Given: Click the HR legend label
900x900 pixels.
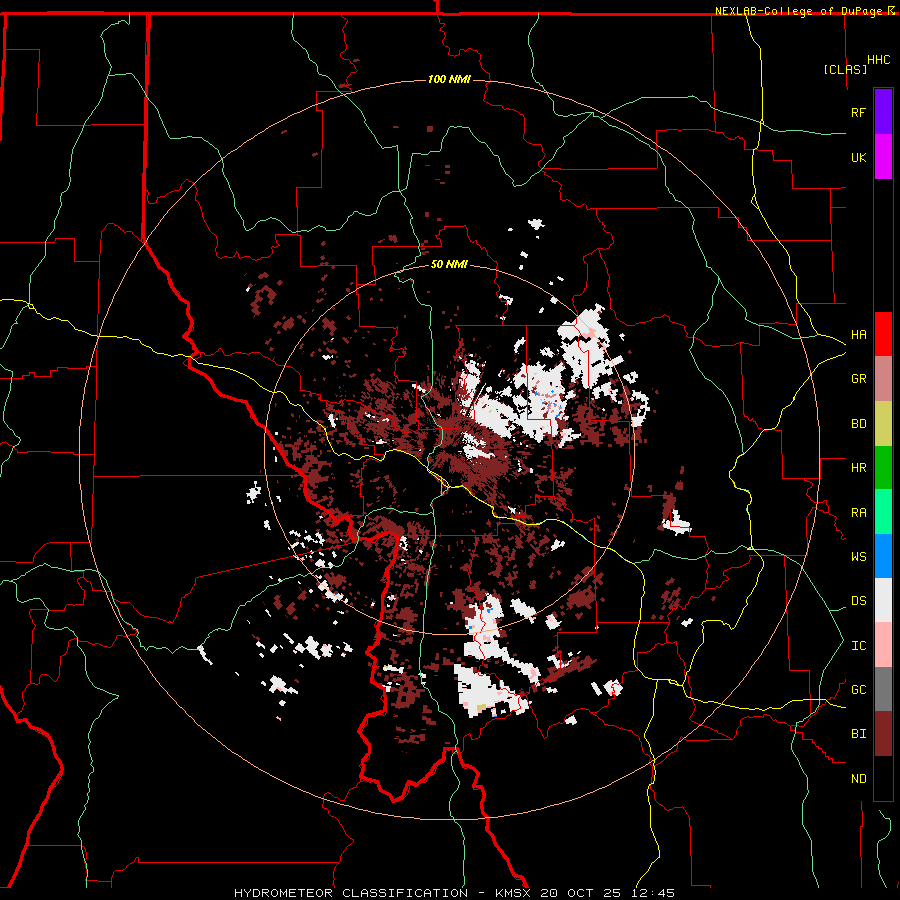Looking at the screenshot, I should pos(858,468).
